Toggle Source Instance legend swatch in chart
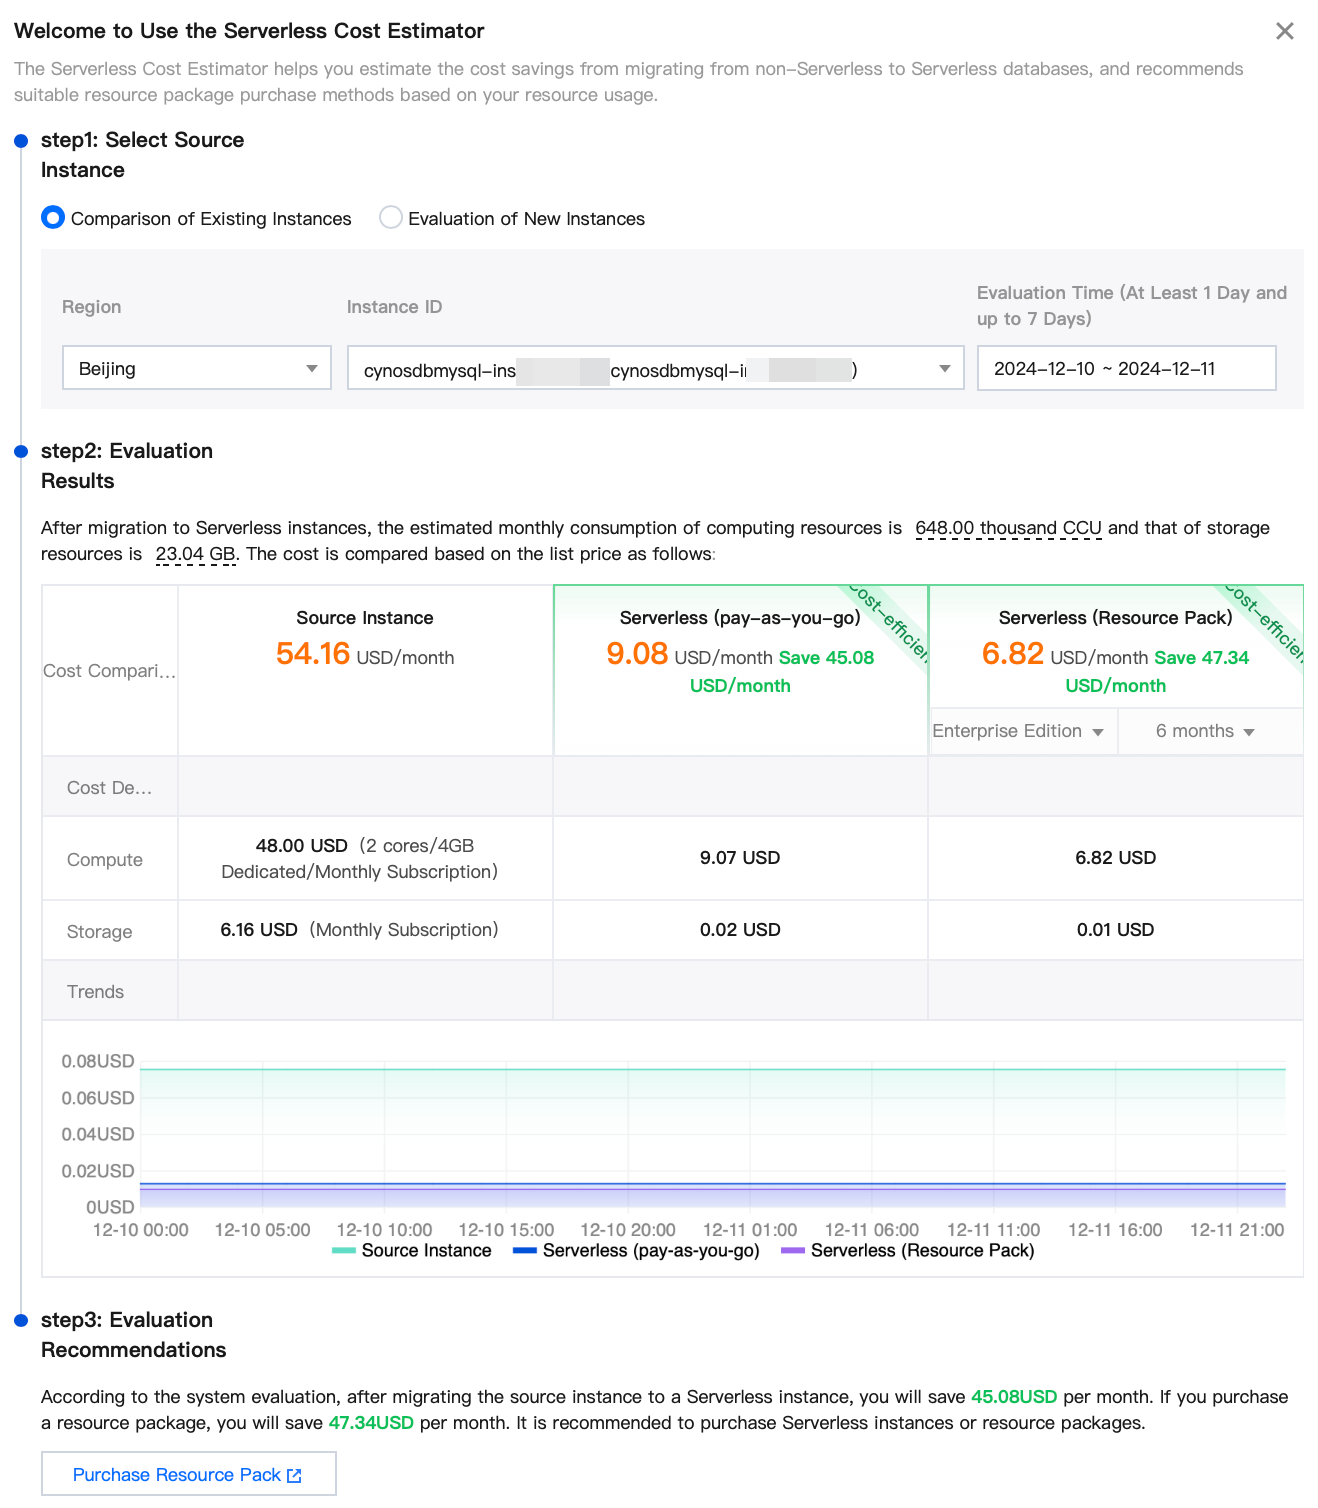Screen dimensions: 1318x1508 pos(344,1250)
